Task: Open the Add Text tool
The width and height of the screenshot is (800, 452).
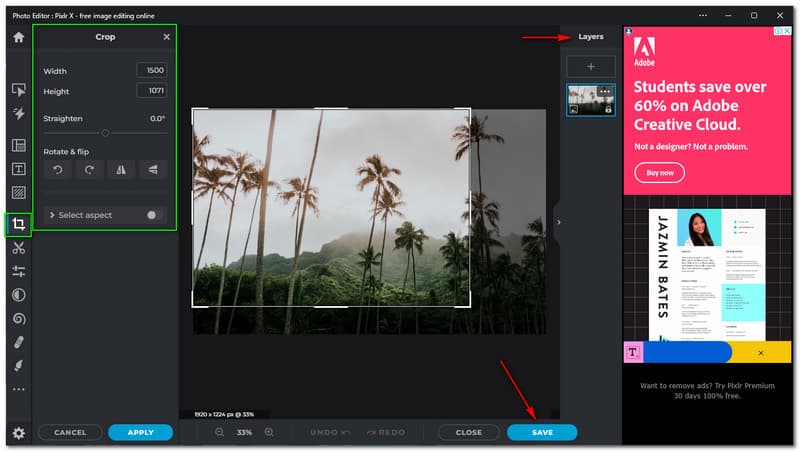Action: click(x=18, y=169)
